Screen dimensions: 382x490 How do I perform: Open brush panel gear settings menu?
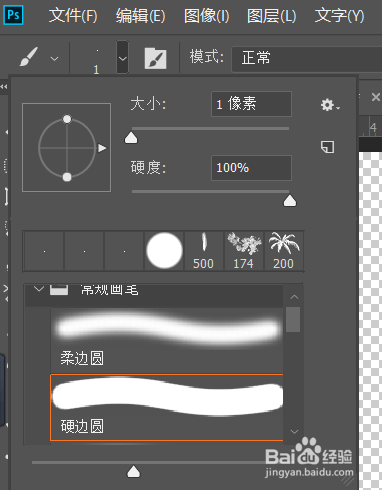330,105
